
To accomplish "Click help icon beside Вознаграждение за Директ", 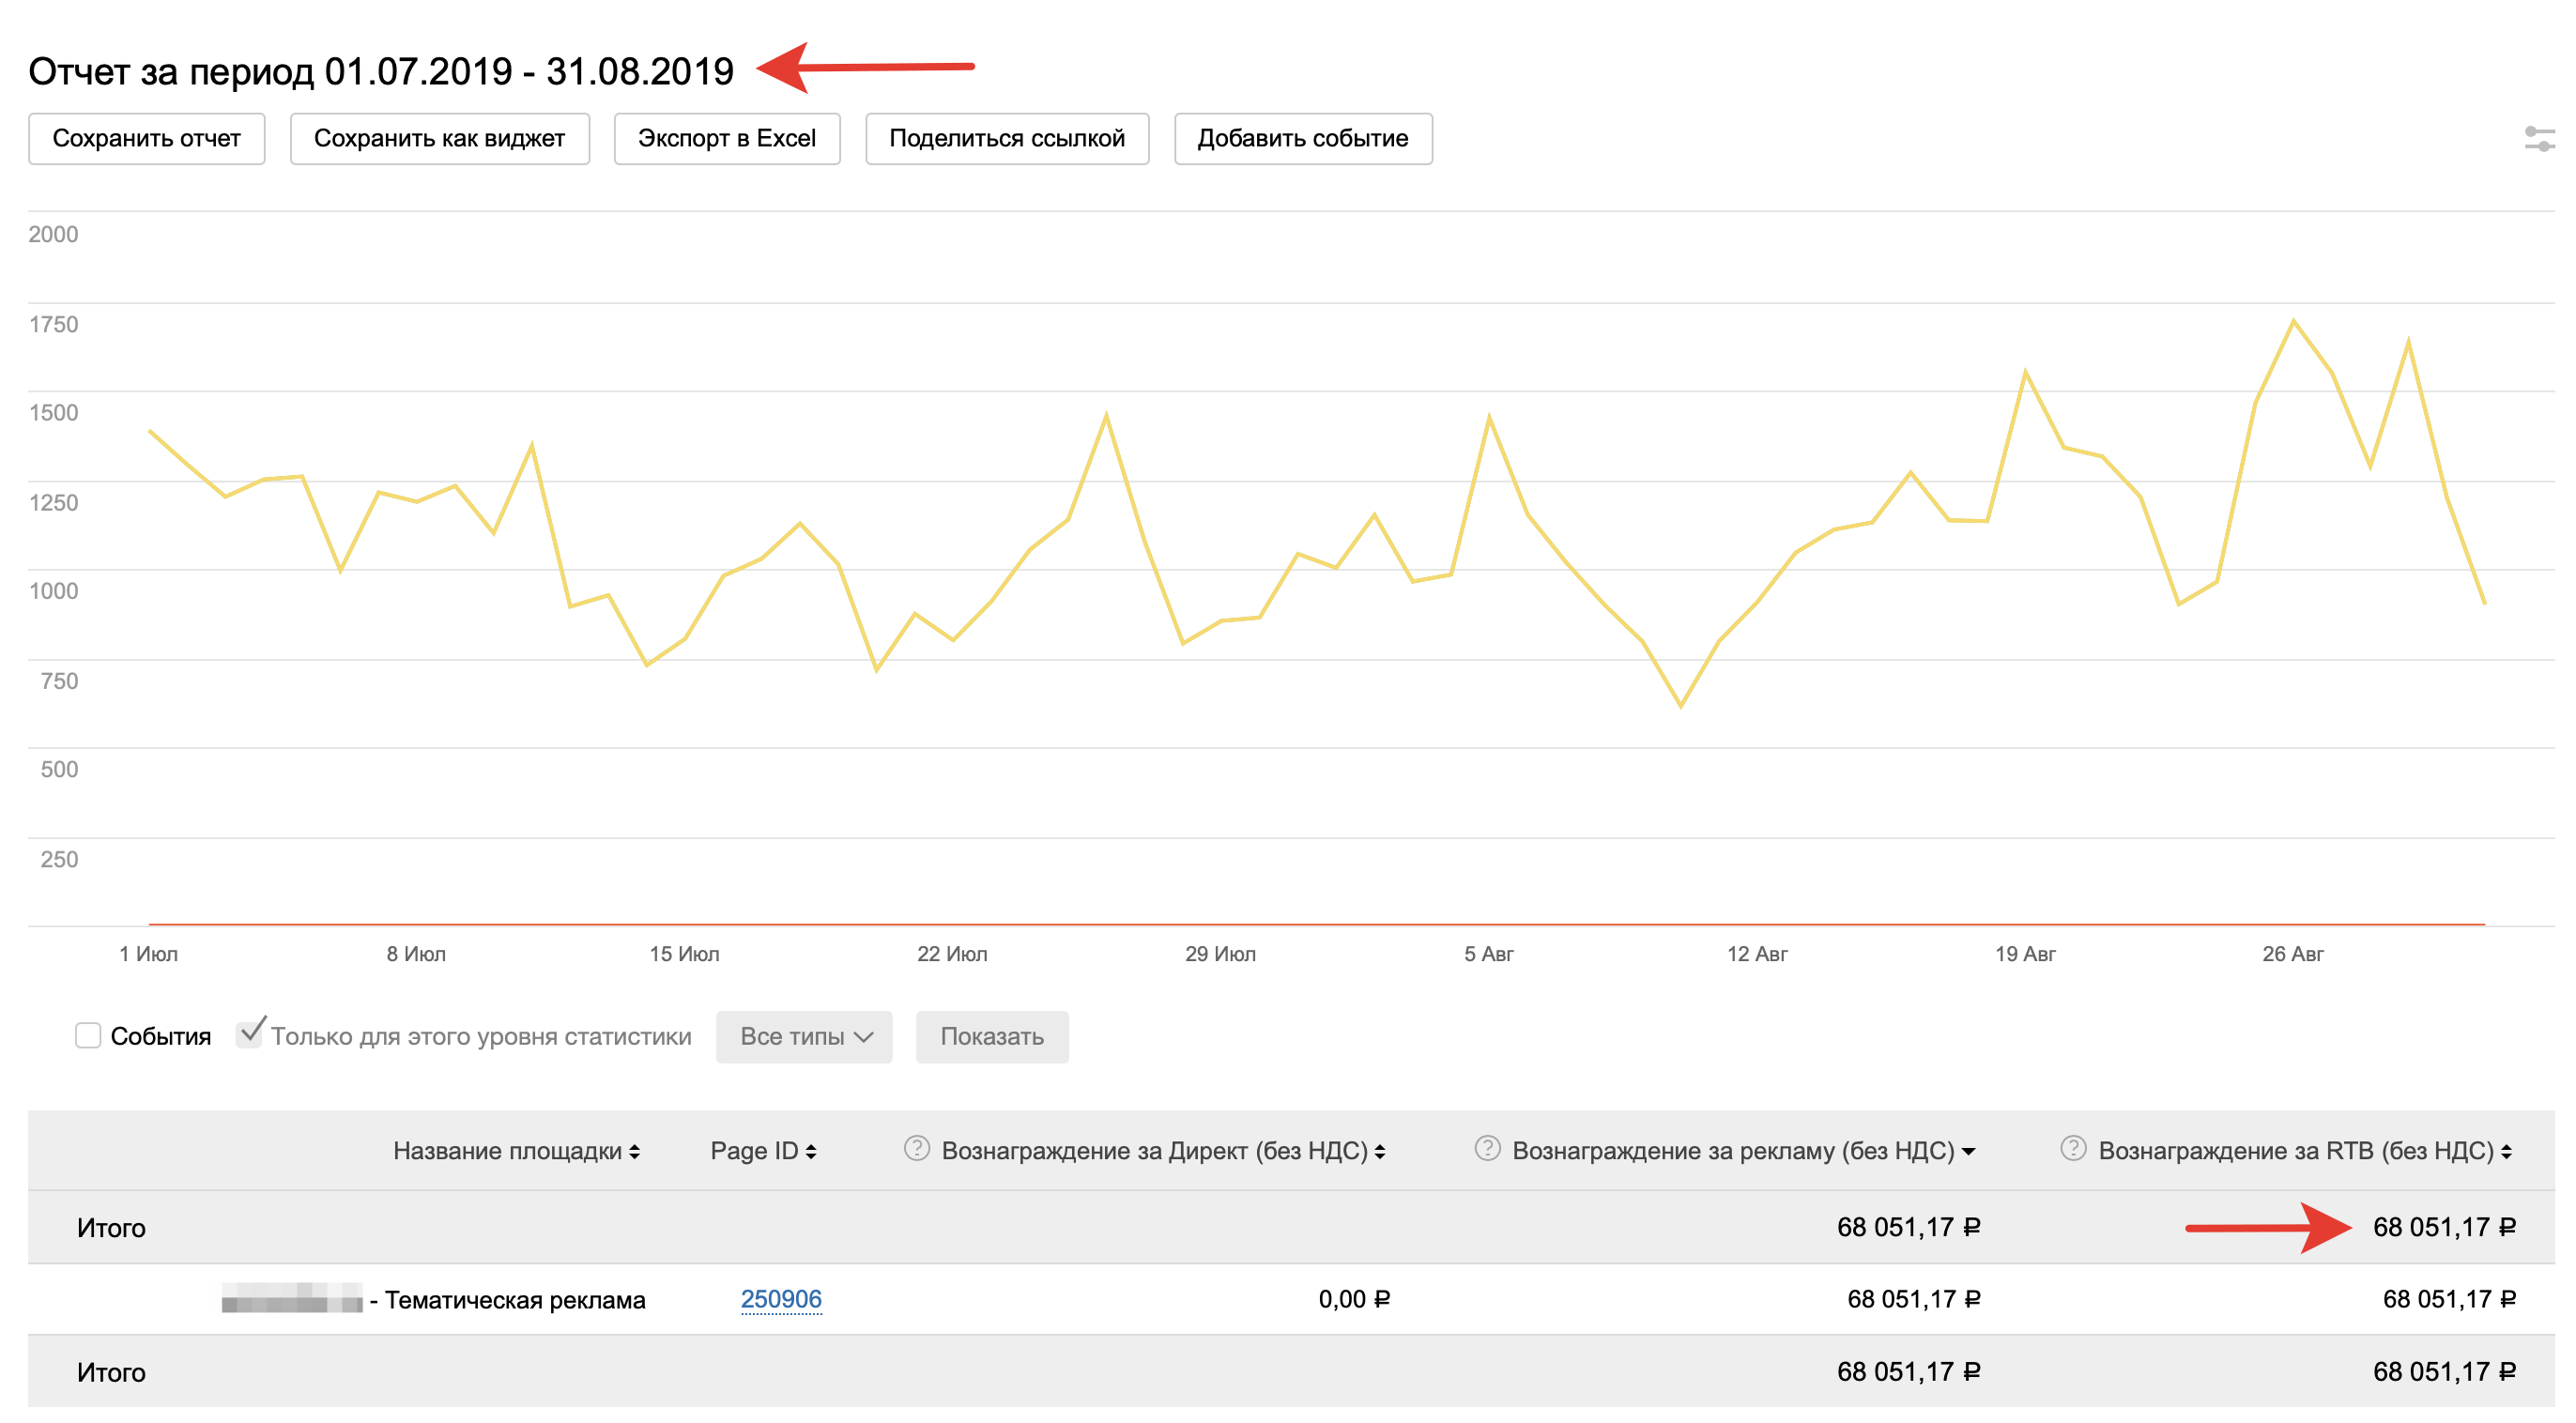I will tap(916, 1148).
